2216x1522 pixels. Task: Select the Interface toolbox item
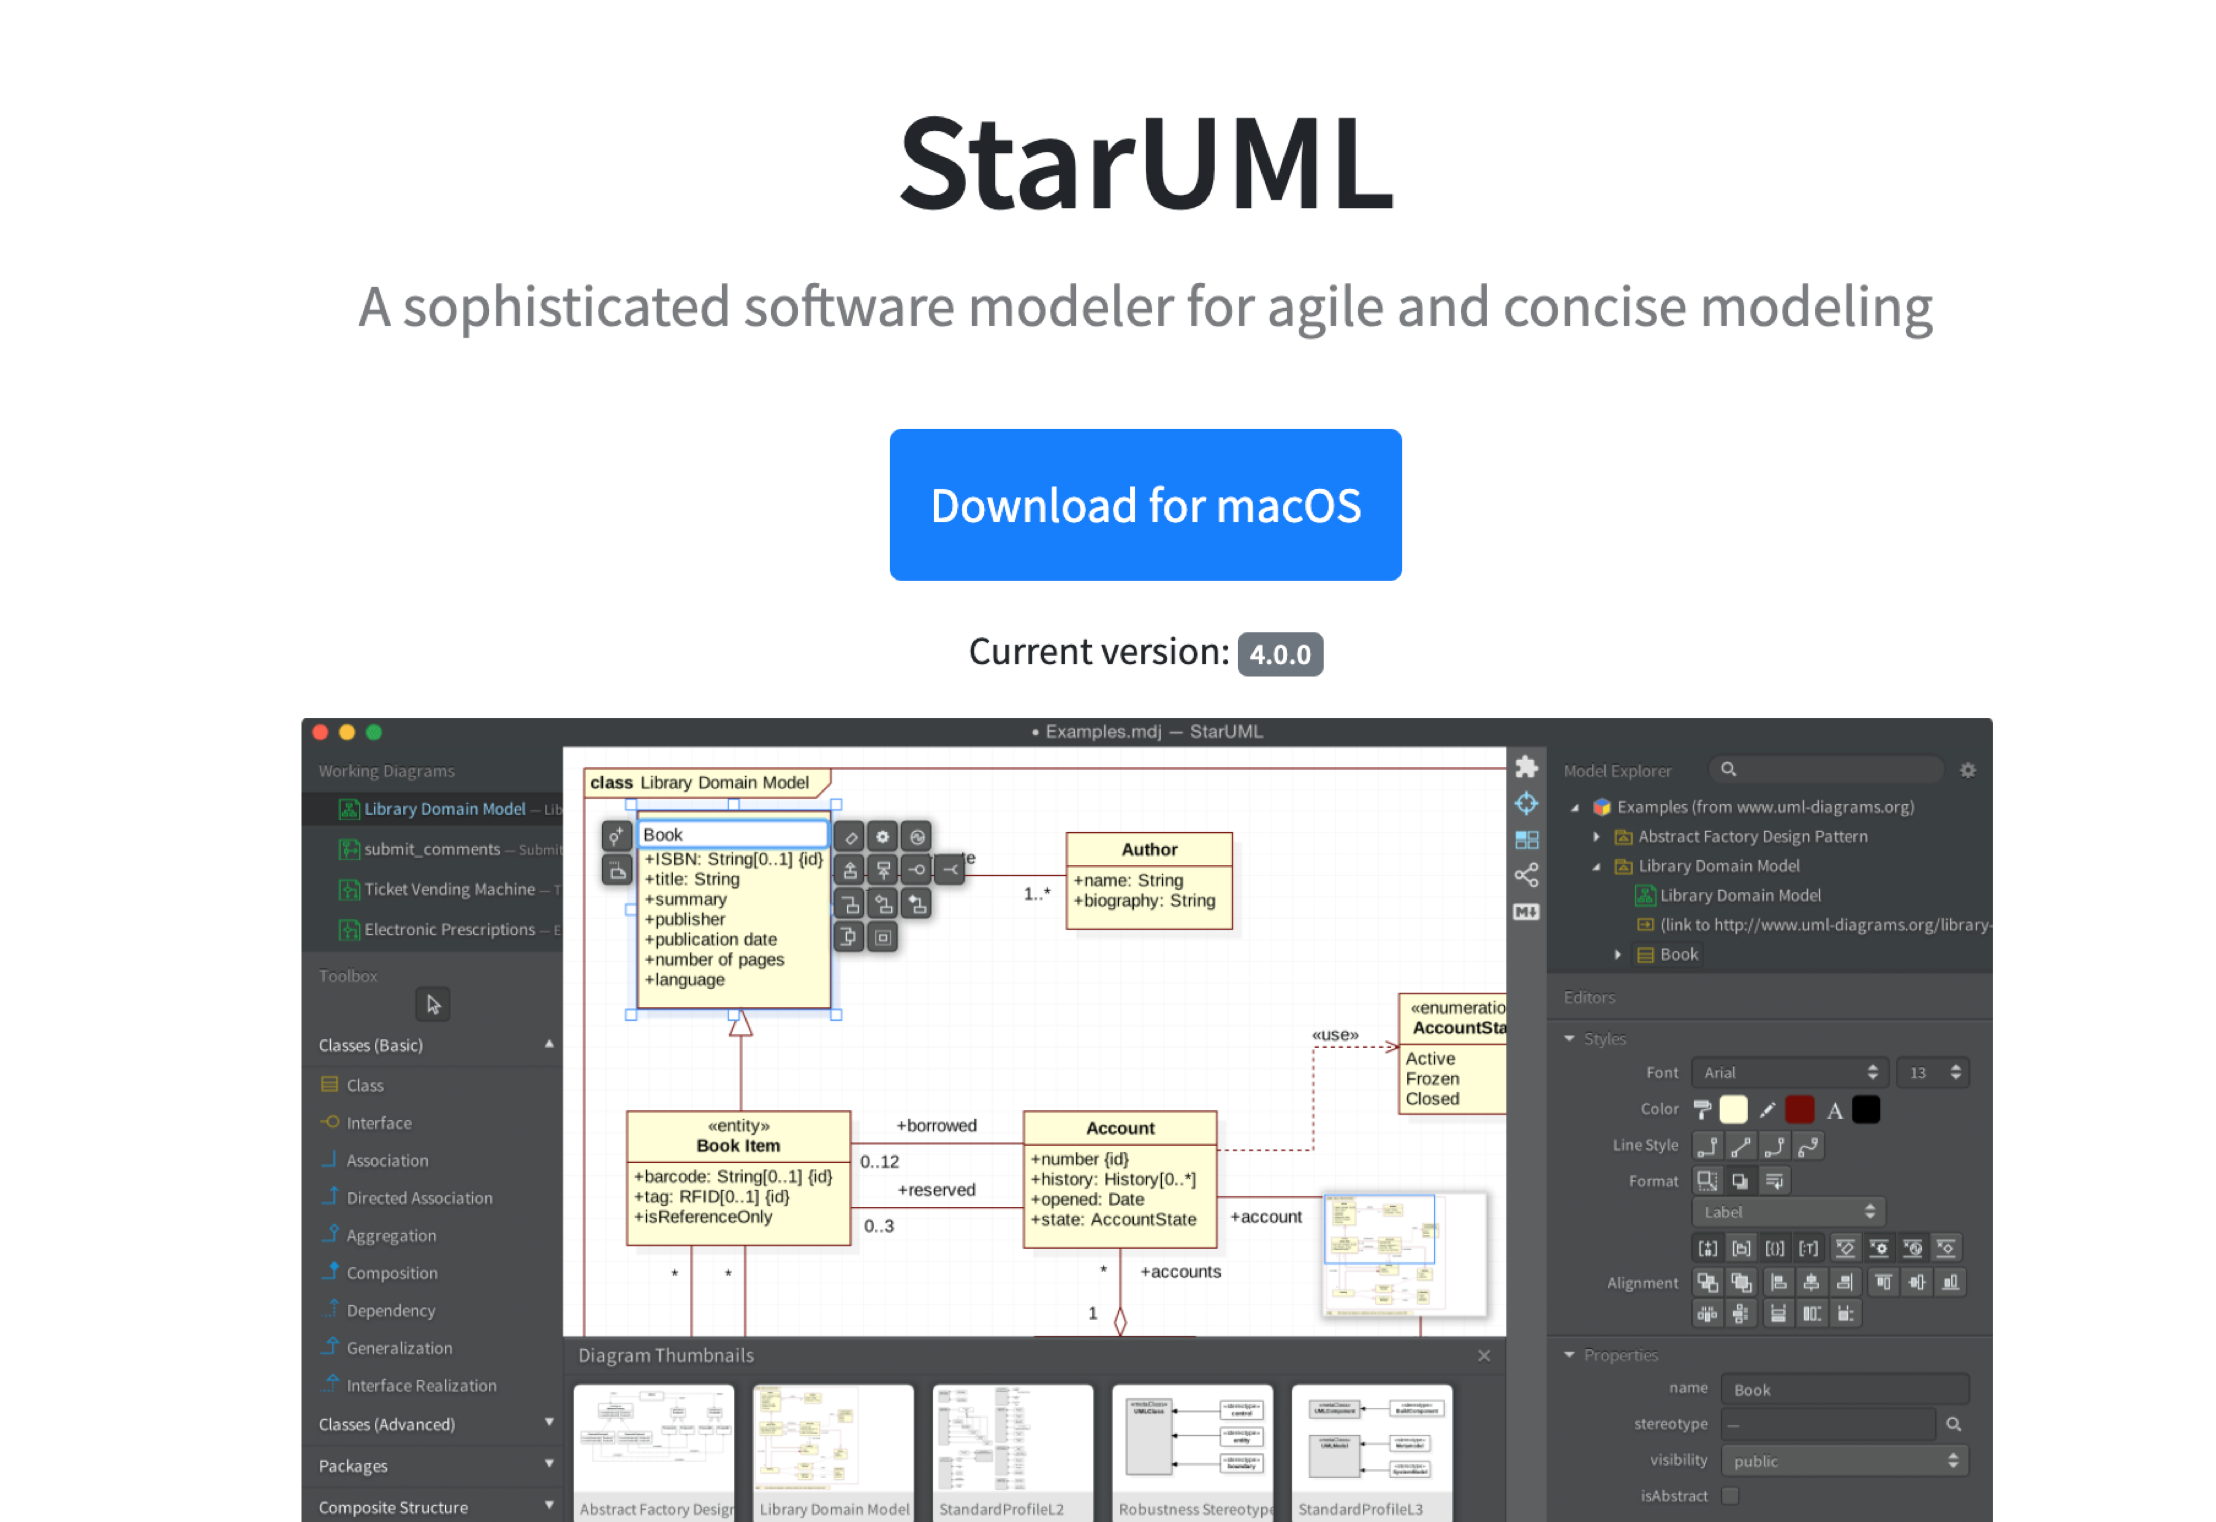[432, 1123]
